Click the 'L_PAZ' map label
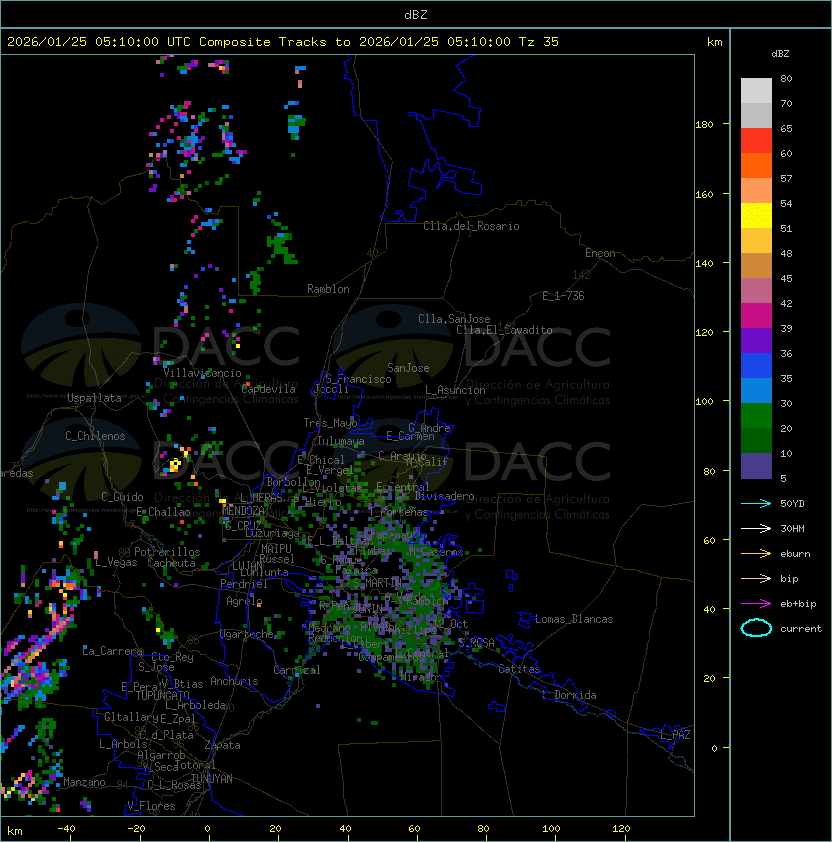Image resolution: width=832 pixels, height=842 pixels. coord(675,734)
